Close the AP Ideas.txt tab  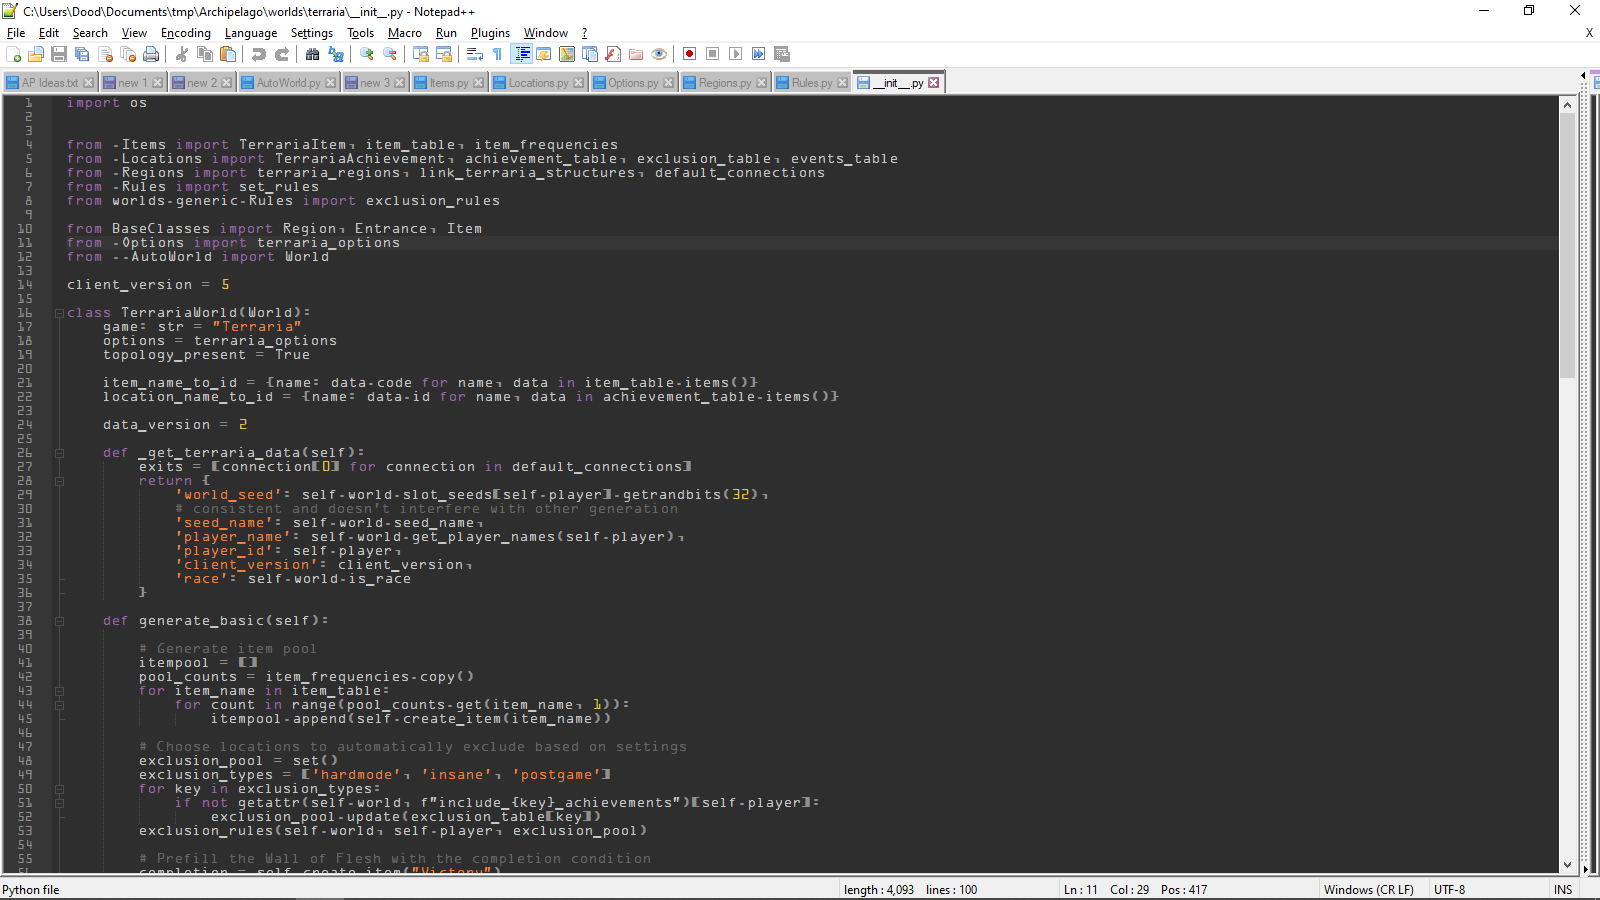pos(88,82)
